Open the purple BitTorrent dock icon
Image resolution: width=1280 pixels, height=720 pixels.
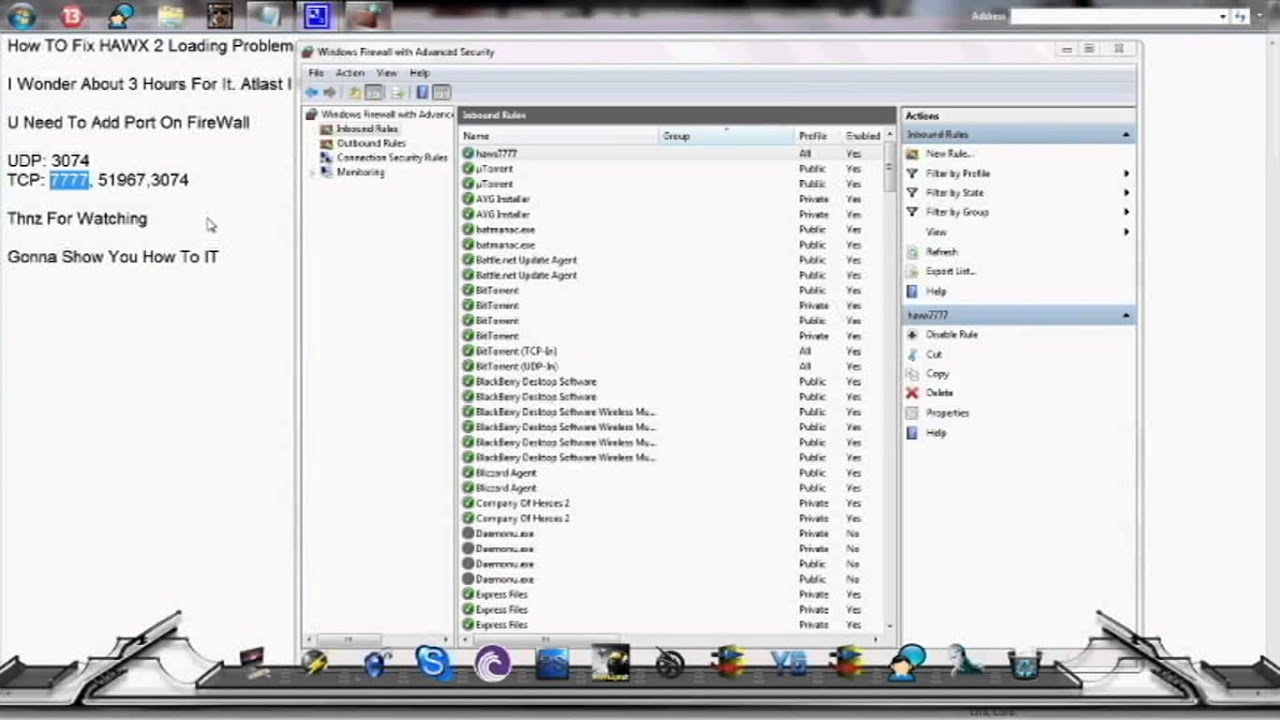point(493,663)
